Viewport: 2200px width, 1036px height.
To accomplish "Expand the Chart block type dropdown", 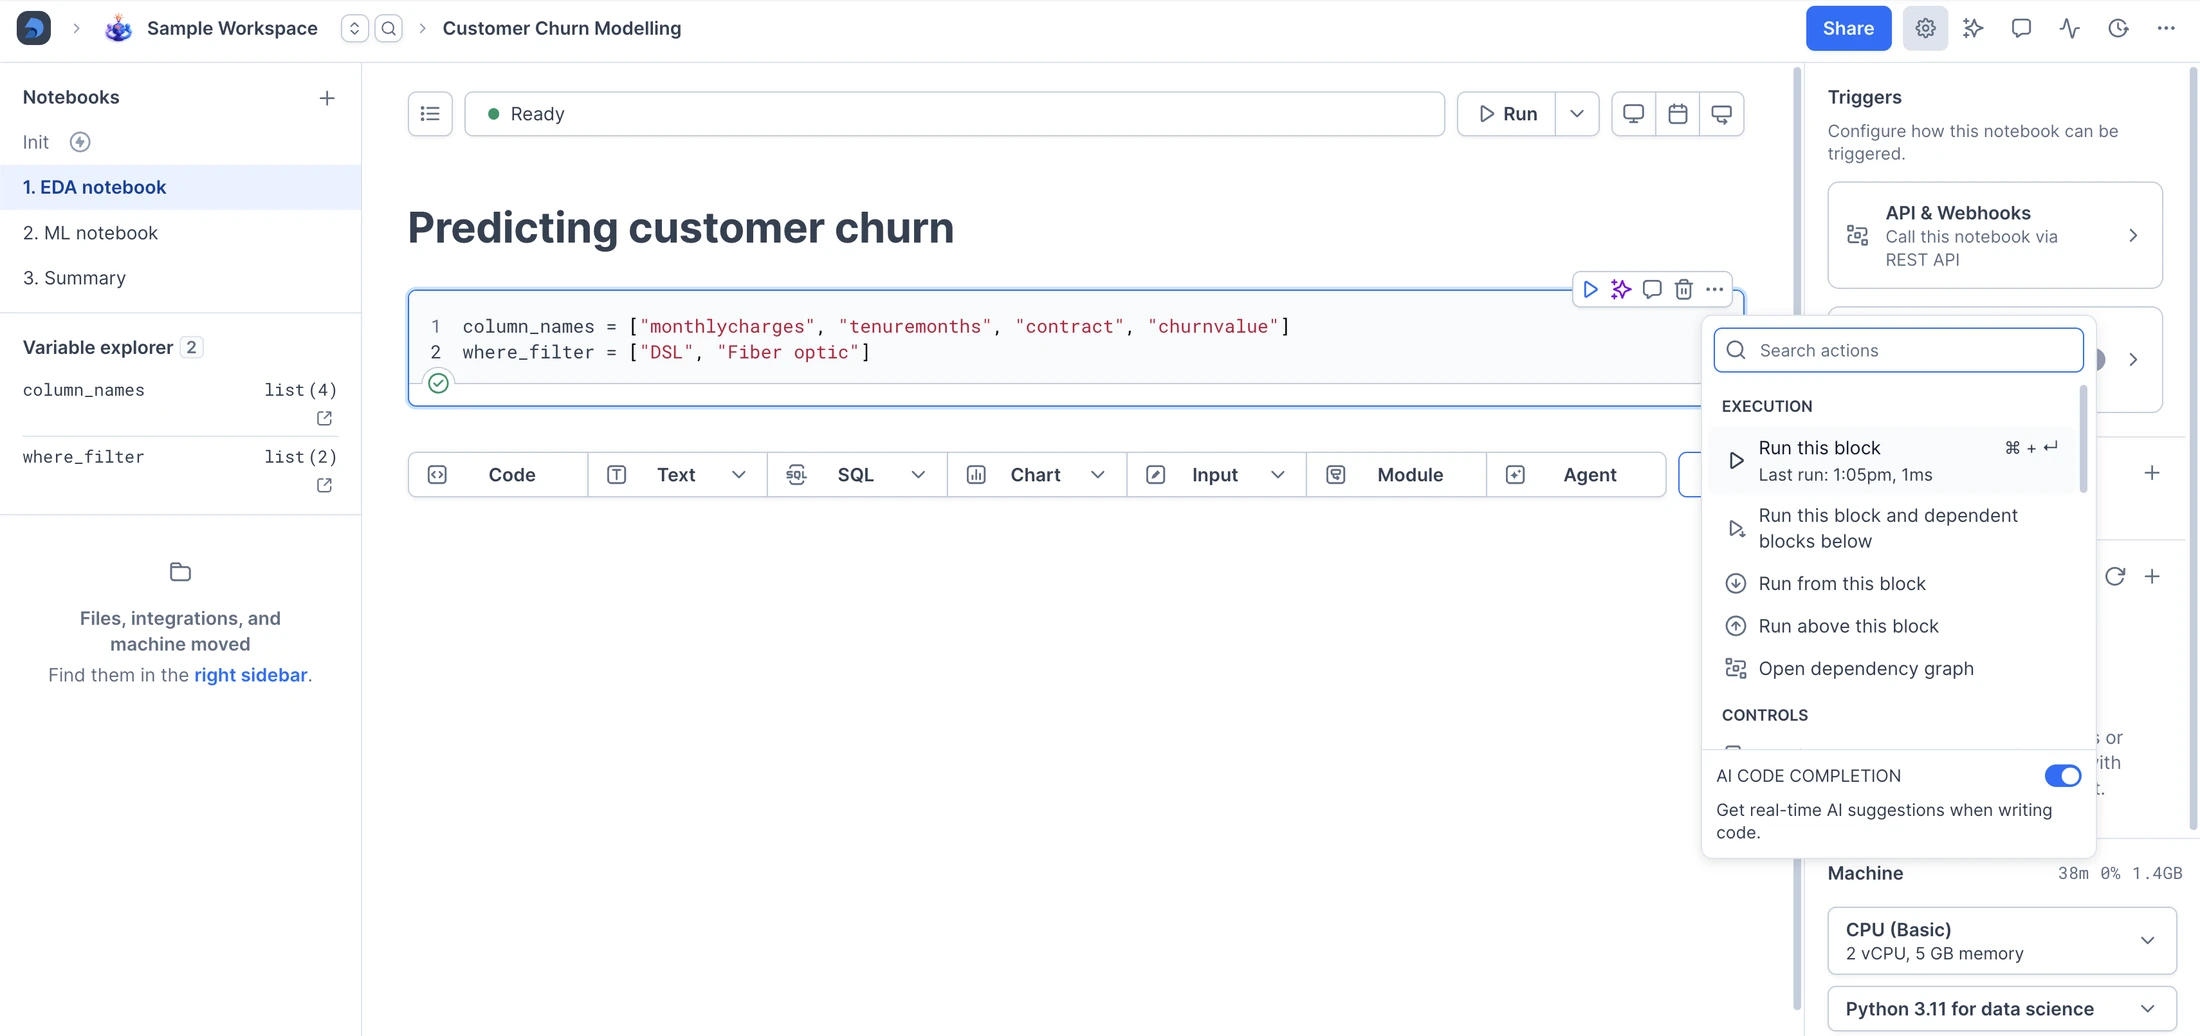I will pyautogui.click(x=1098, y=475).
